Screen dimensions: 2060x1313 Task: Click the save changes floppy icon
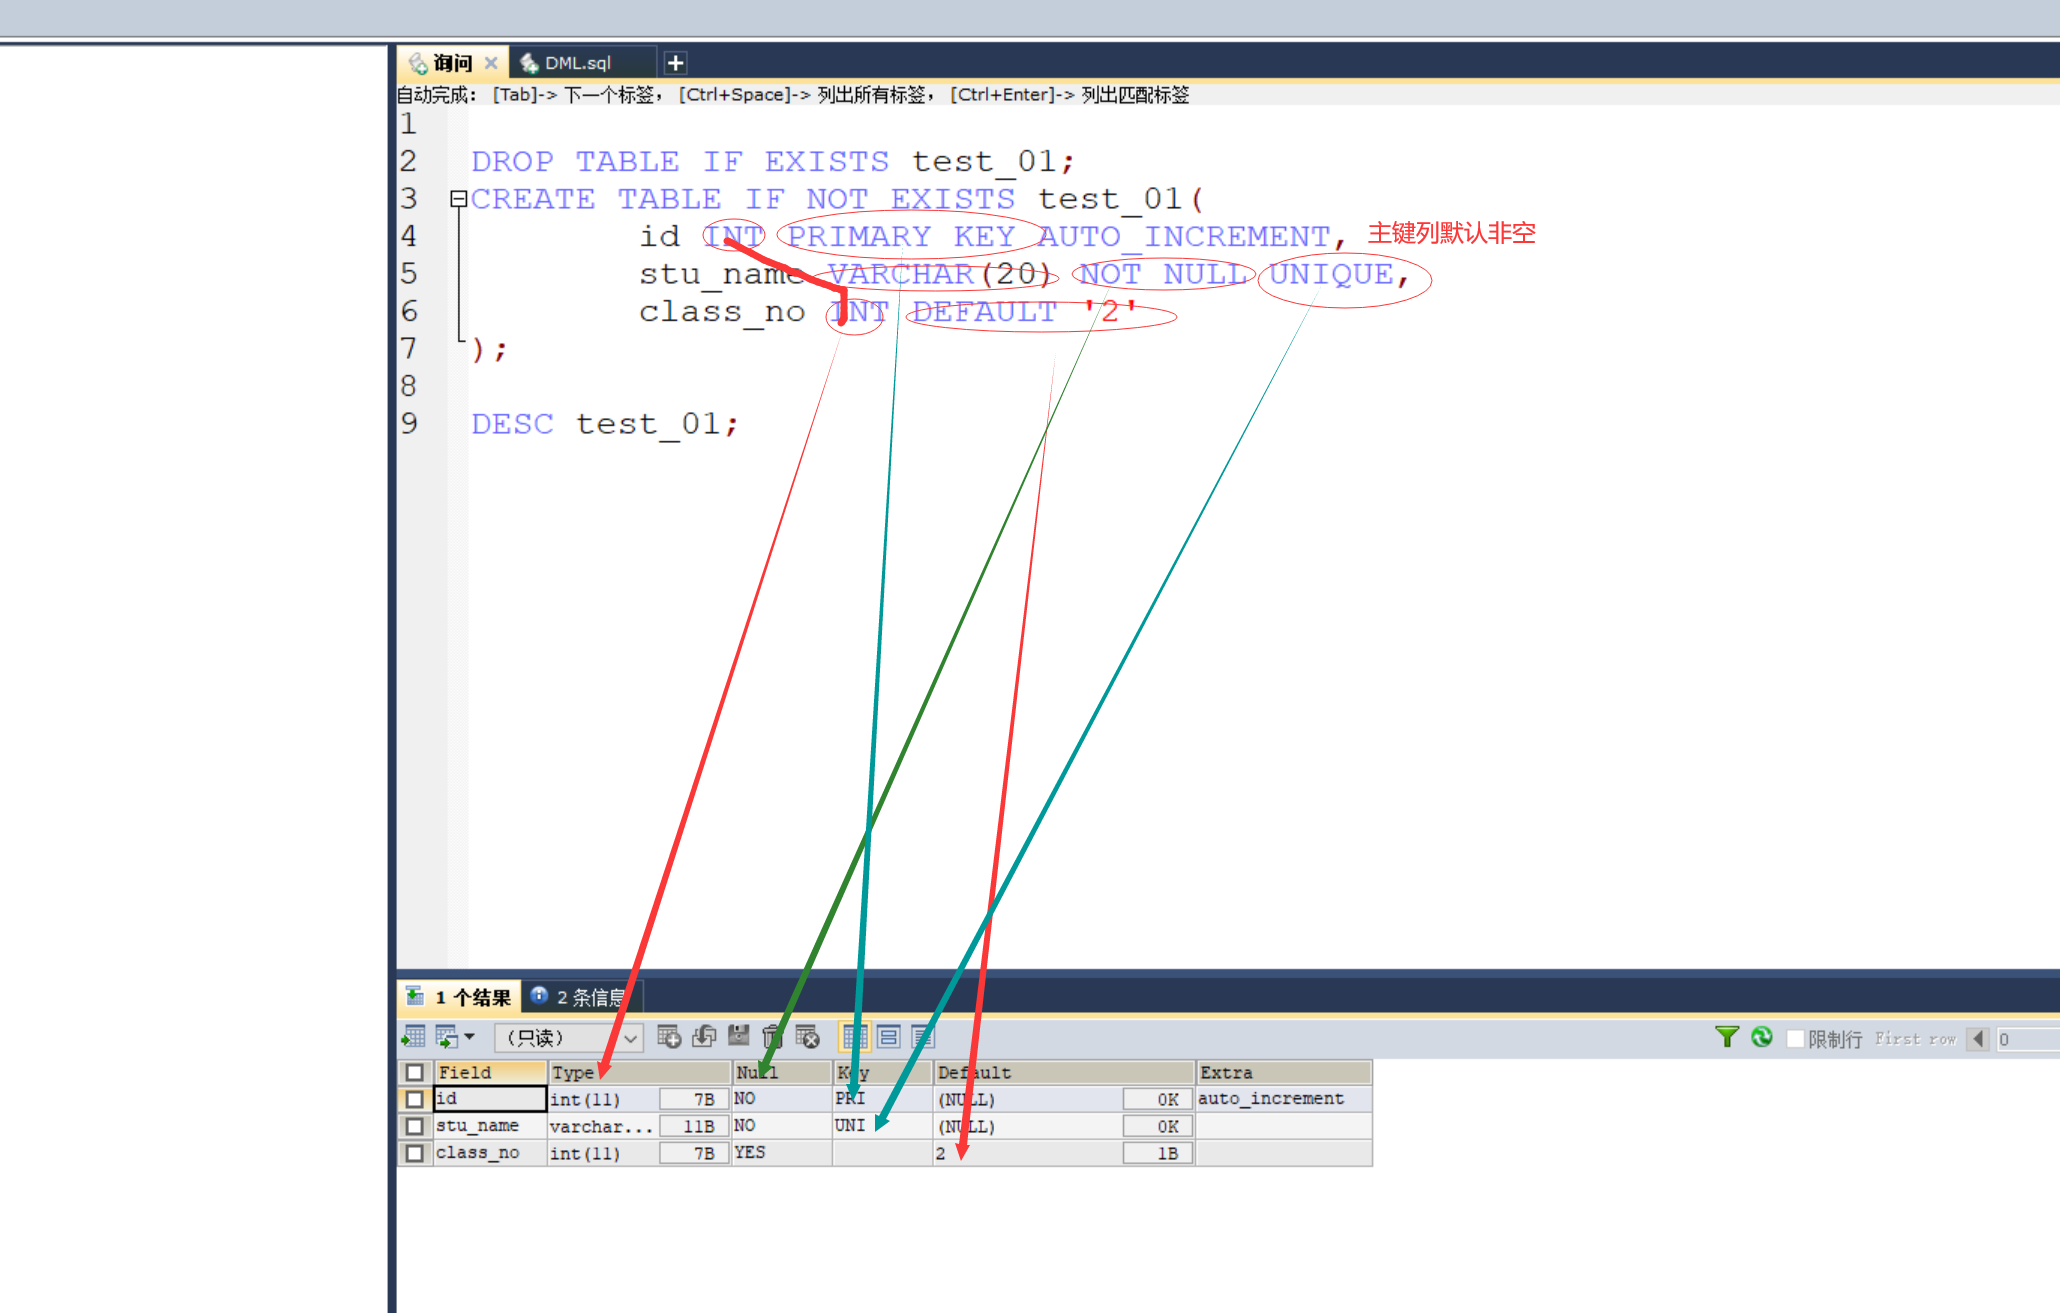point(738,1037)
